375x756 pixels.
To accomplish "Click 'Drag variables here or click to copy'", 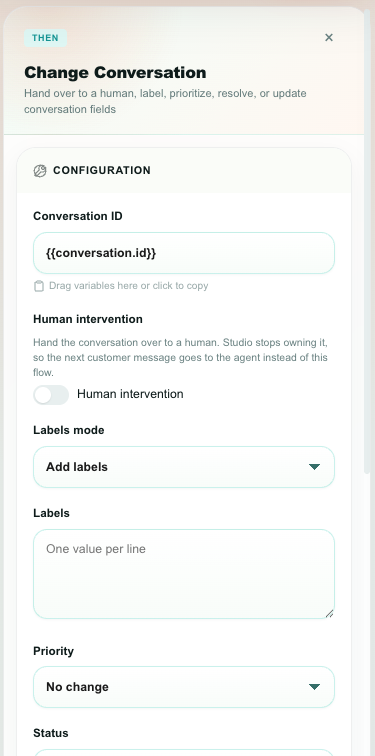I will pos(129,286).
